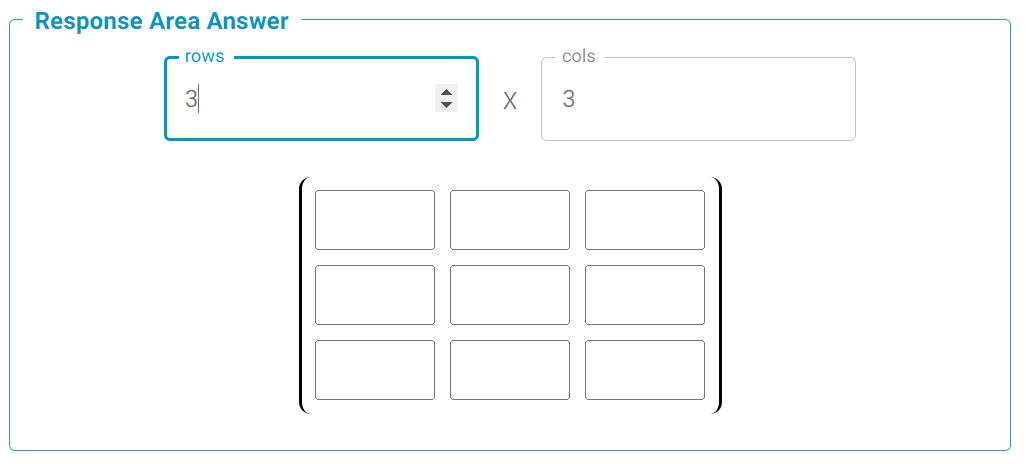Click the matrix's left bracket
This screenshot has height=464, width=1026.
click(302, 295)
